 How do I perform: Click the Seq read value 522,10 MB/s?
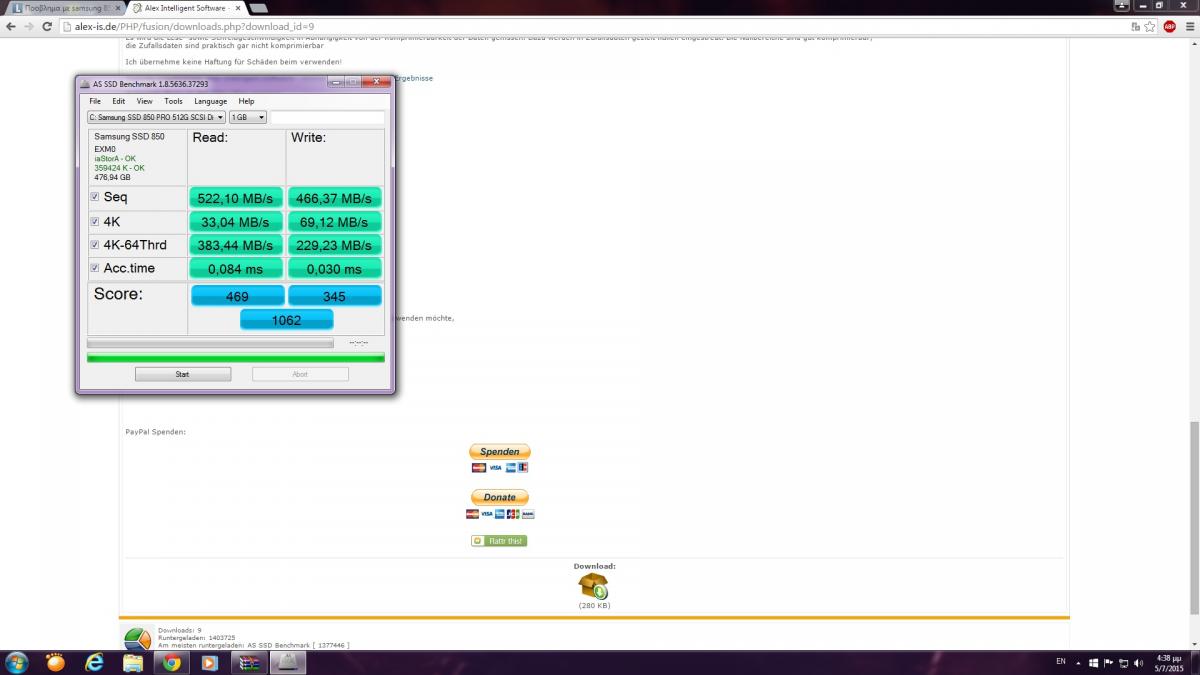[x=237, y=198]
